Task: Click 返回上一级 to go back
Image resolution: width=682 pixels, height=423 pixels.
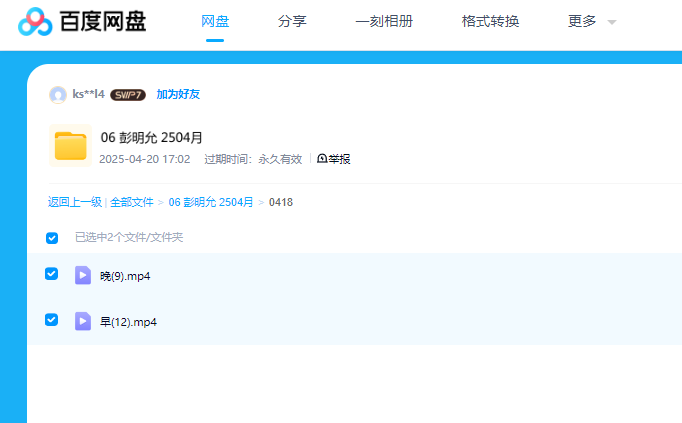Action: 74,202
